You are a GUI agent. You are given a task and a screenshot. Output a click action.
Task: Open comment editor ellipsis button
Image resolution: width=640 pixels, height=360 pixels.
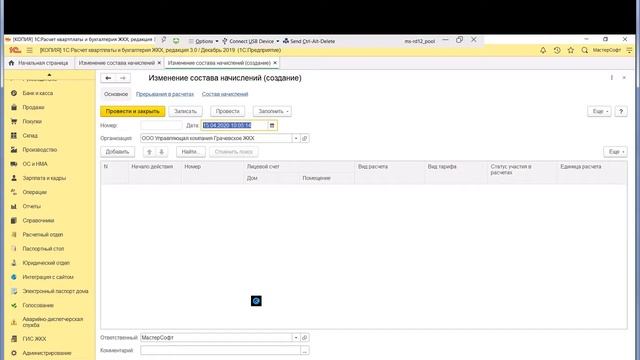coord(304,350)
